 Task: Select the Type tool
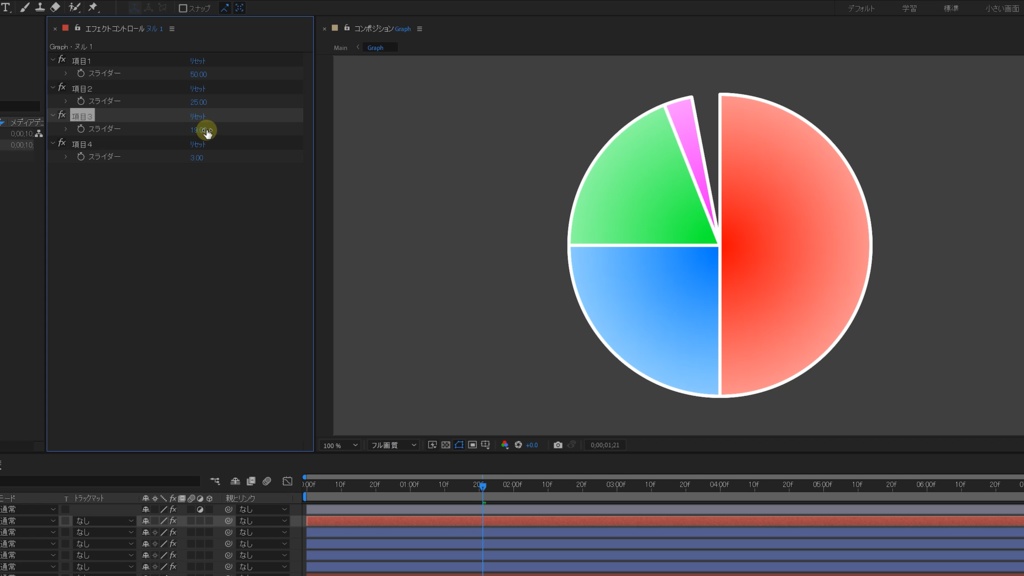coord(6,7)
